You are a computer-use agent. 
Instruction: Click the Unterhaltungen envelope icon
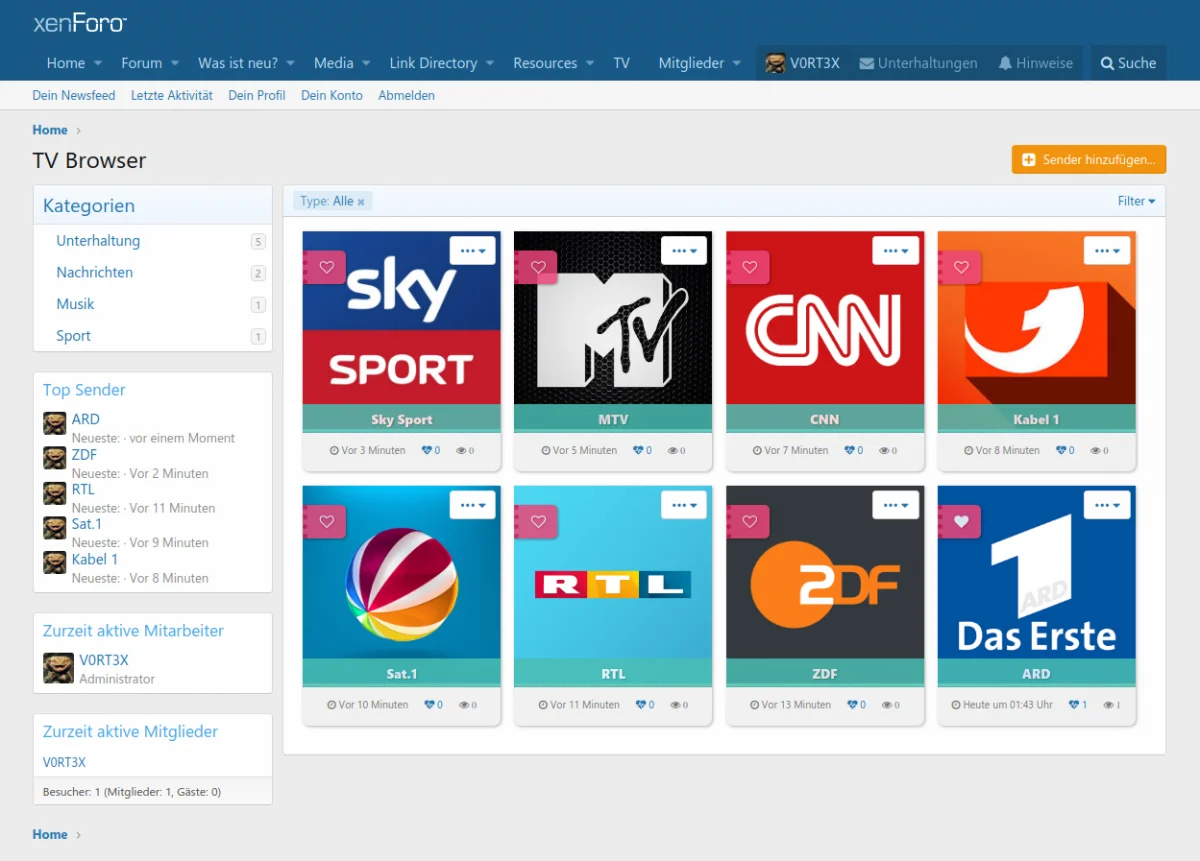click(x=866, y=63)
